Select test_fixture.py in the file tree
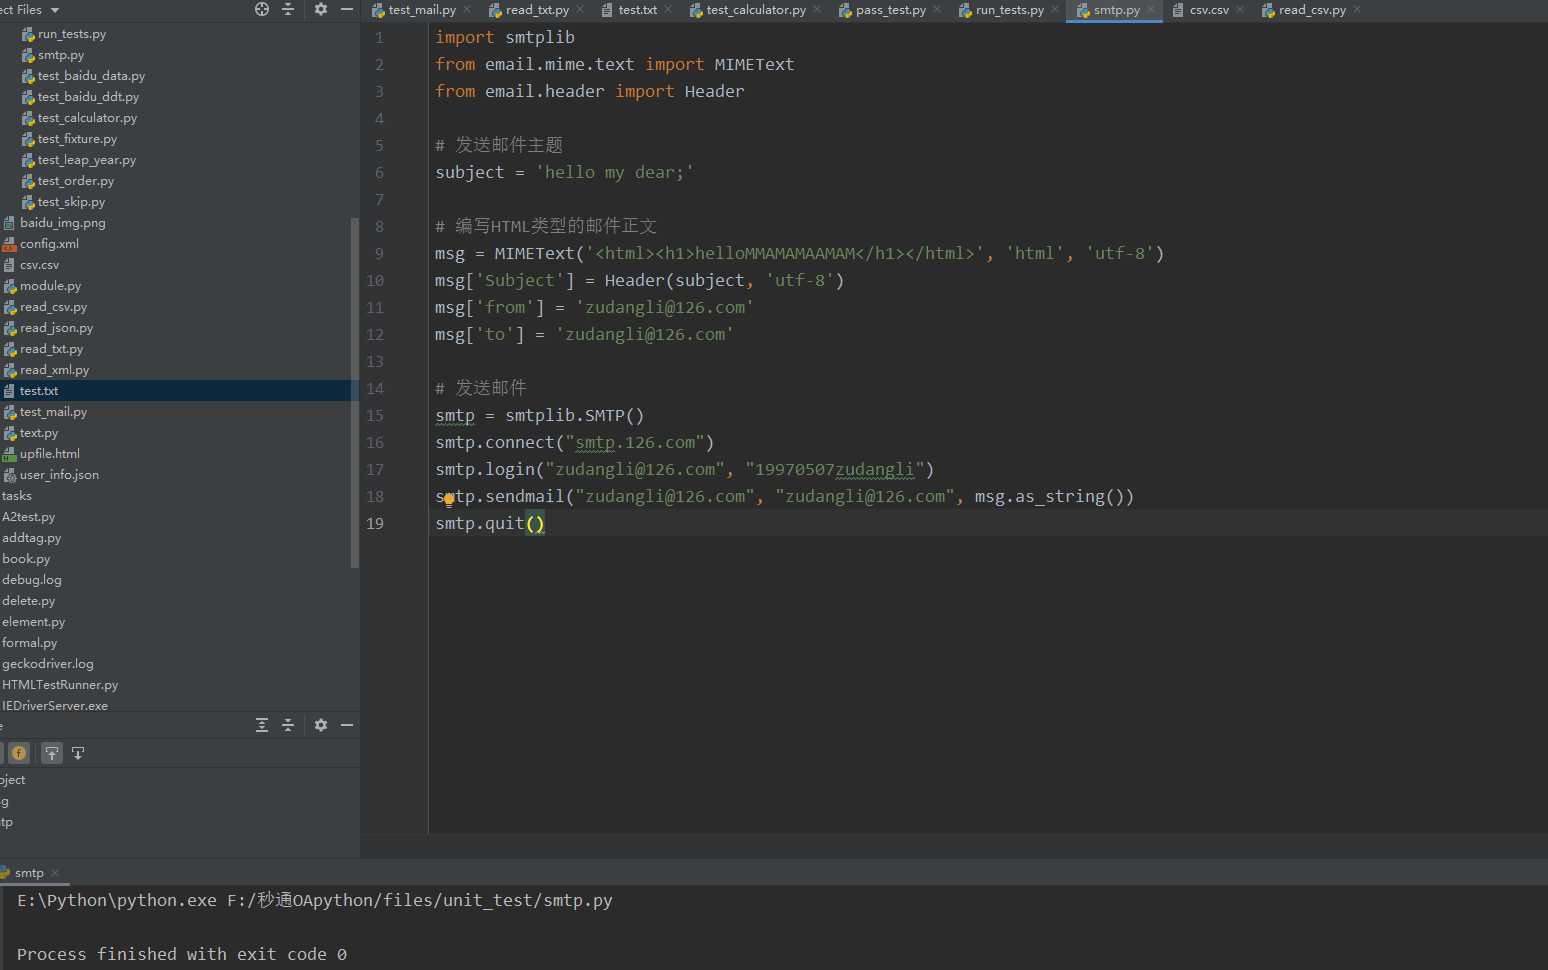The height and width of the screenshot is (970, 1548). click(x=77, y=139)
